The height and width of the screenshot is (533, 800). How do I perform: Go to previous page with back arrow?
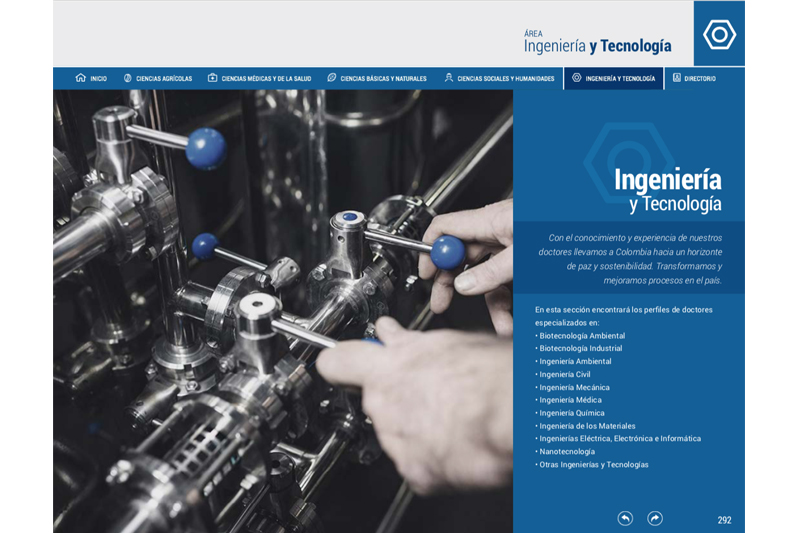pyautogui.click(x=625, y=518)
